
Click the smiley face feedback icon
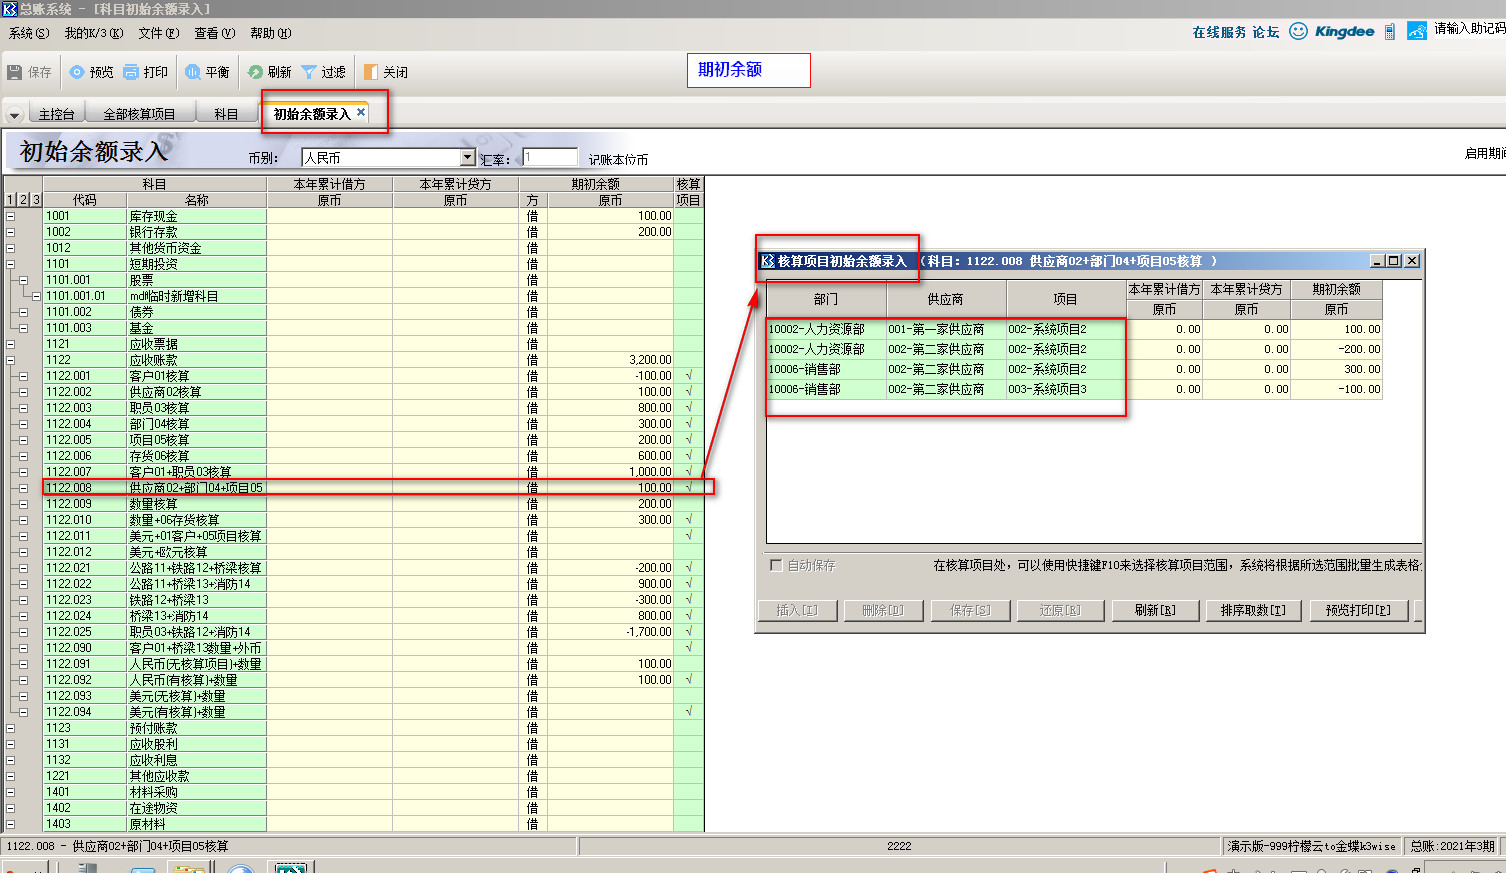point(1298,31)
